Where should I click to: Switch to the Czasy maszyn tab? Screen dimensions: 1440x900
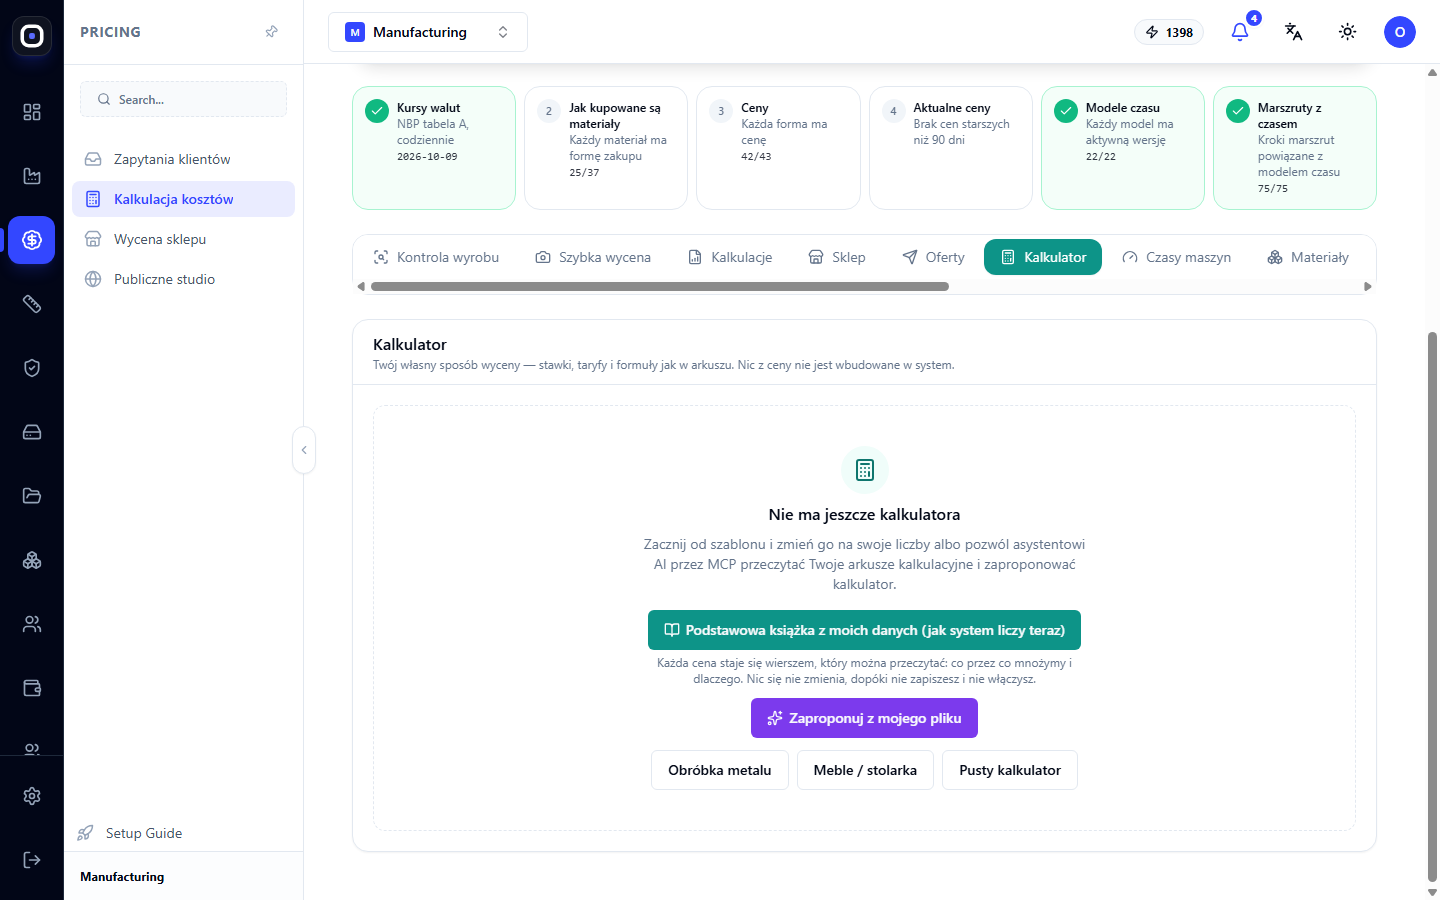(1176, 257)
